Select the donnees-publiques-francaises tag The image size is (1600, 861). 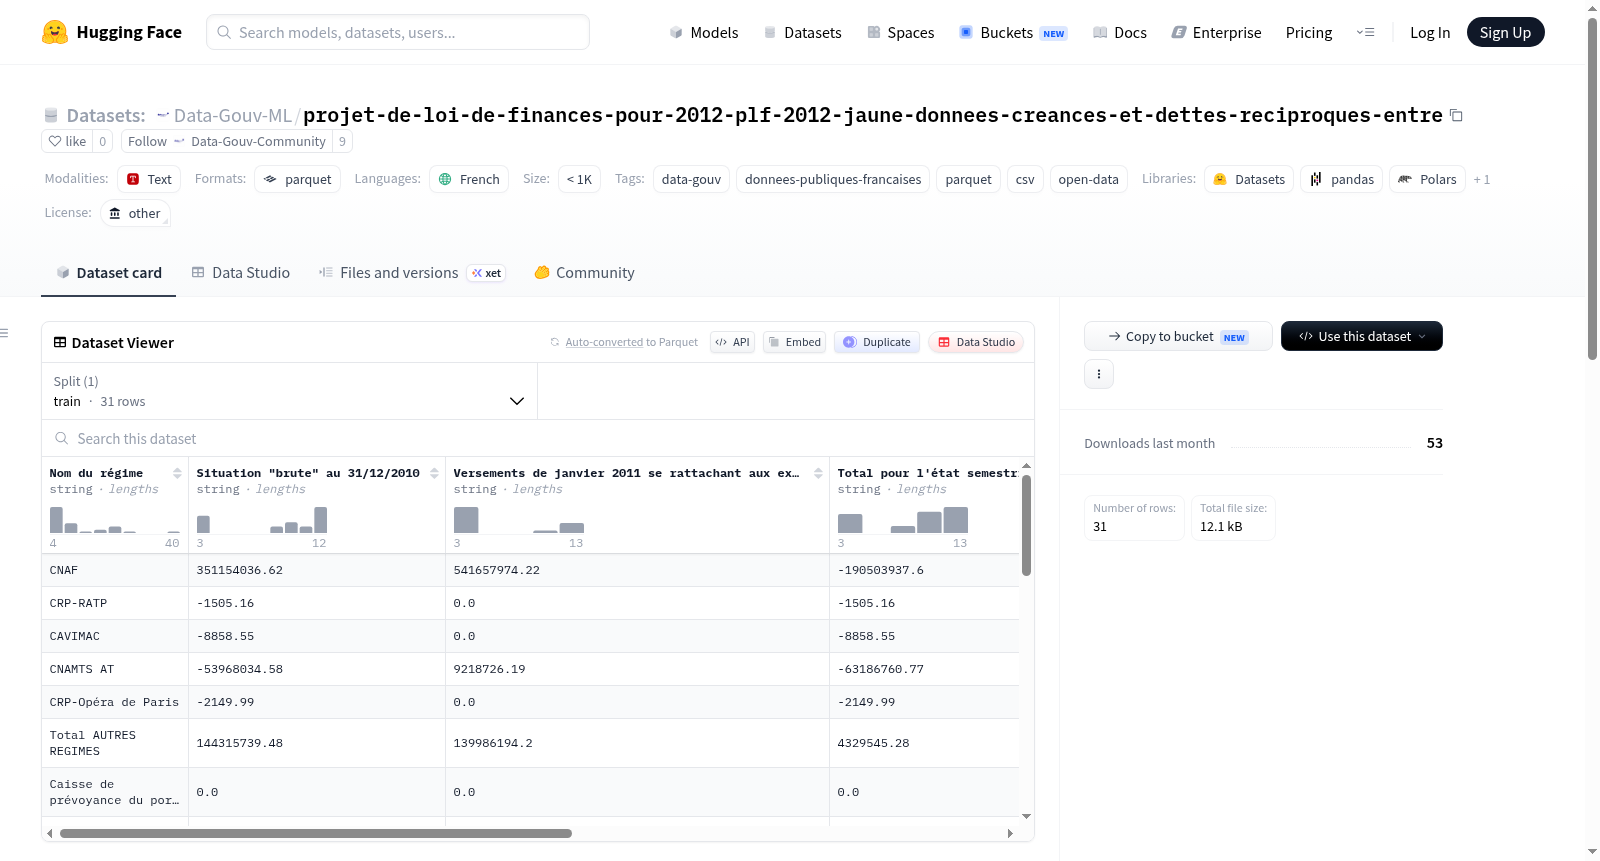pos(833,179)
